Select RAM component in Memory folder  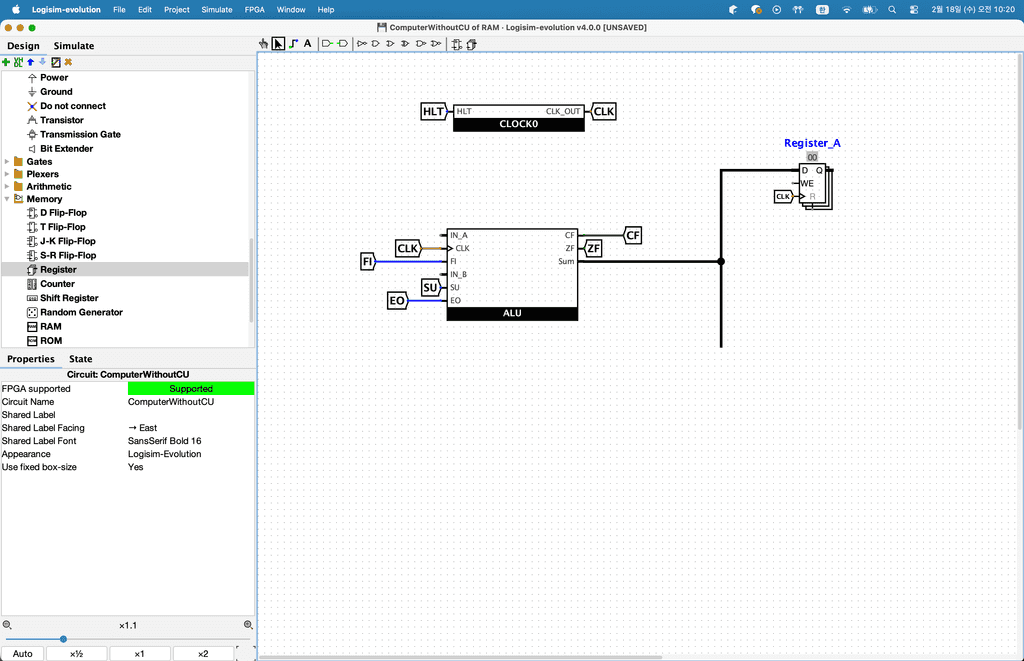50,327
